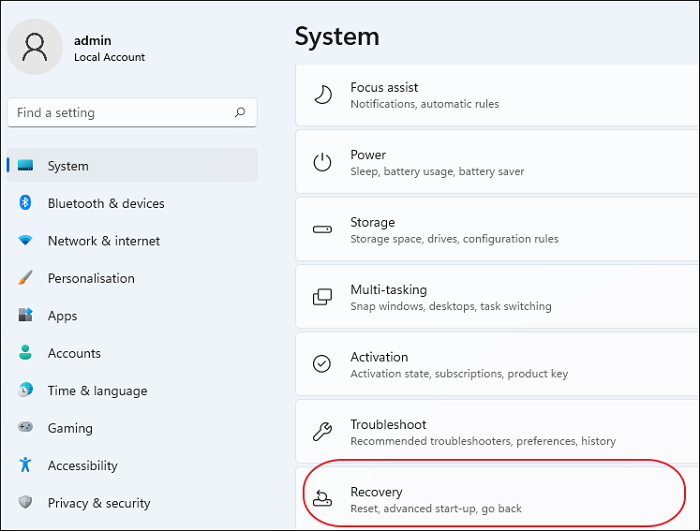Open Privacy & security settings
Screen dimensions: 700x531
[98, 503]
